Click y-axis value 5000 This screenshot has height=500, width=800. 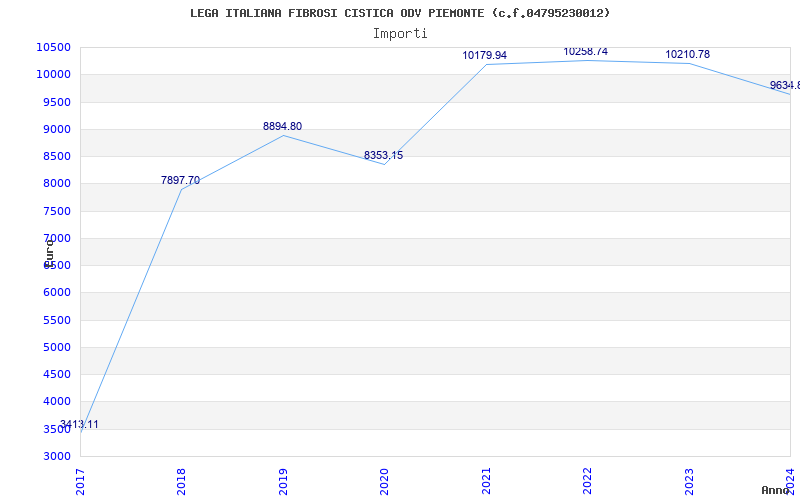(57, 347)
